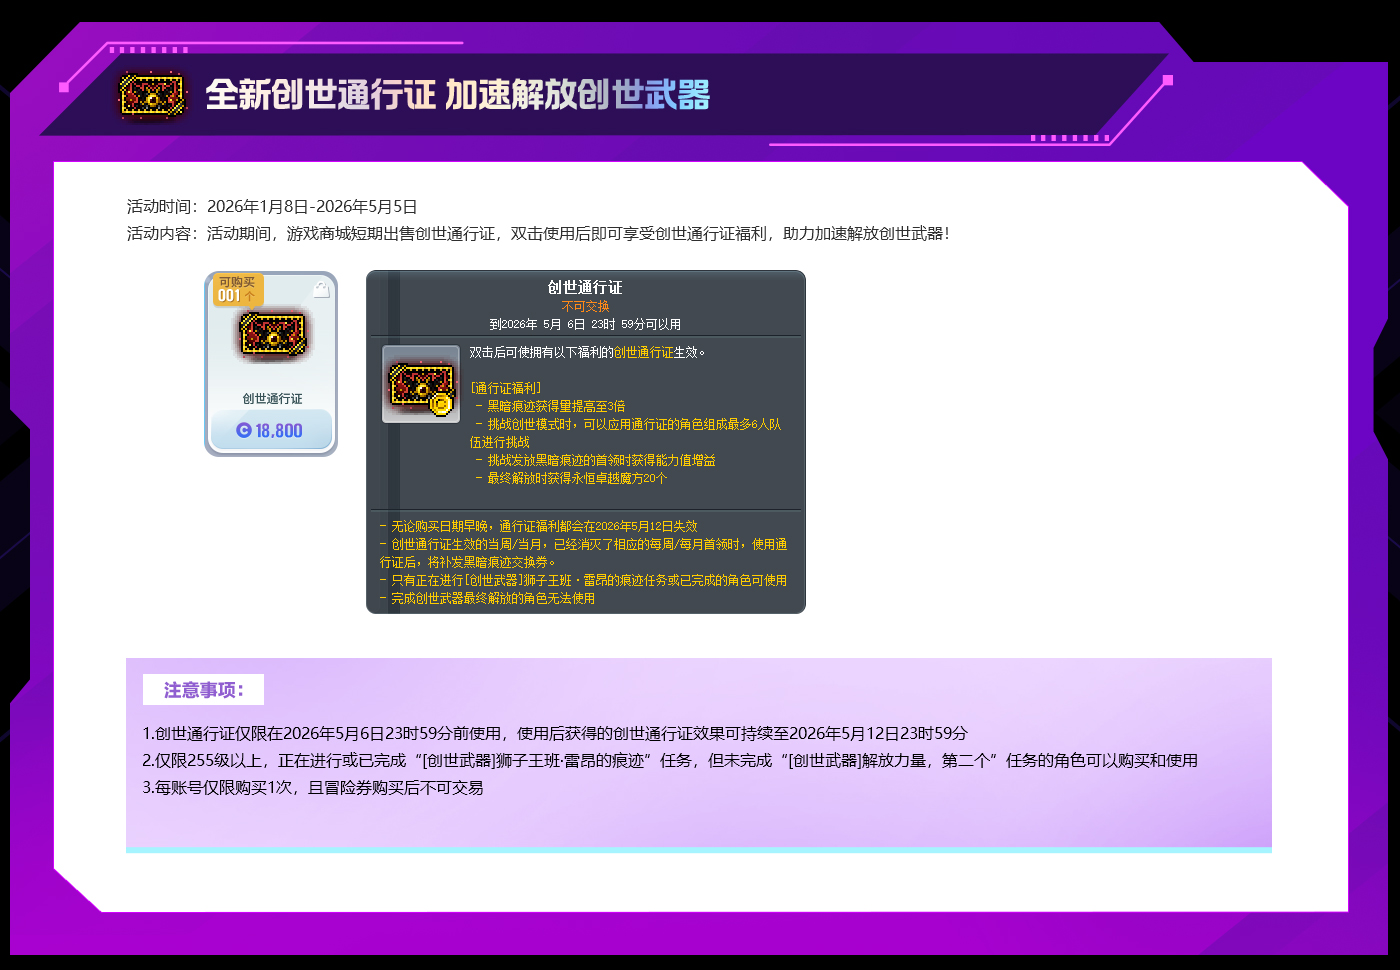This screenshot has width=1400, height=970.
Task: Click the gold coin badge on tooltip icon
Action: (x=440, y=403)
